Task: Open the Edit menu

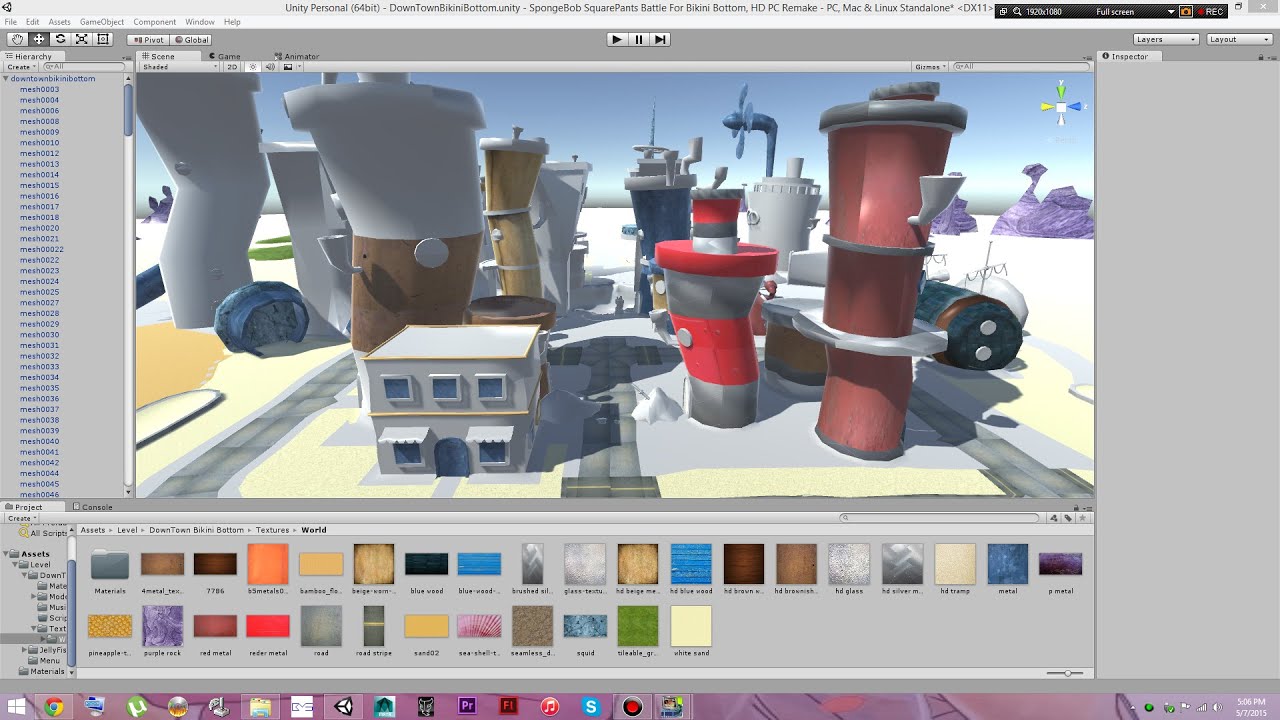Action: click(x=33, y=22)
